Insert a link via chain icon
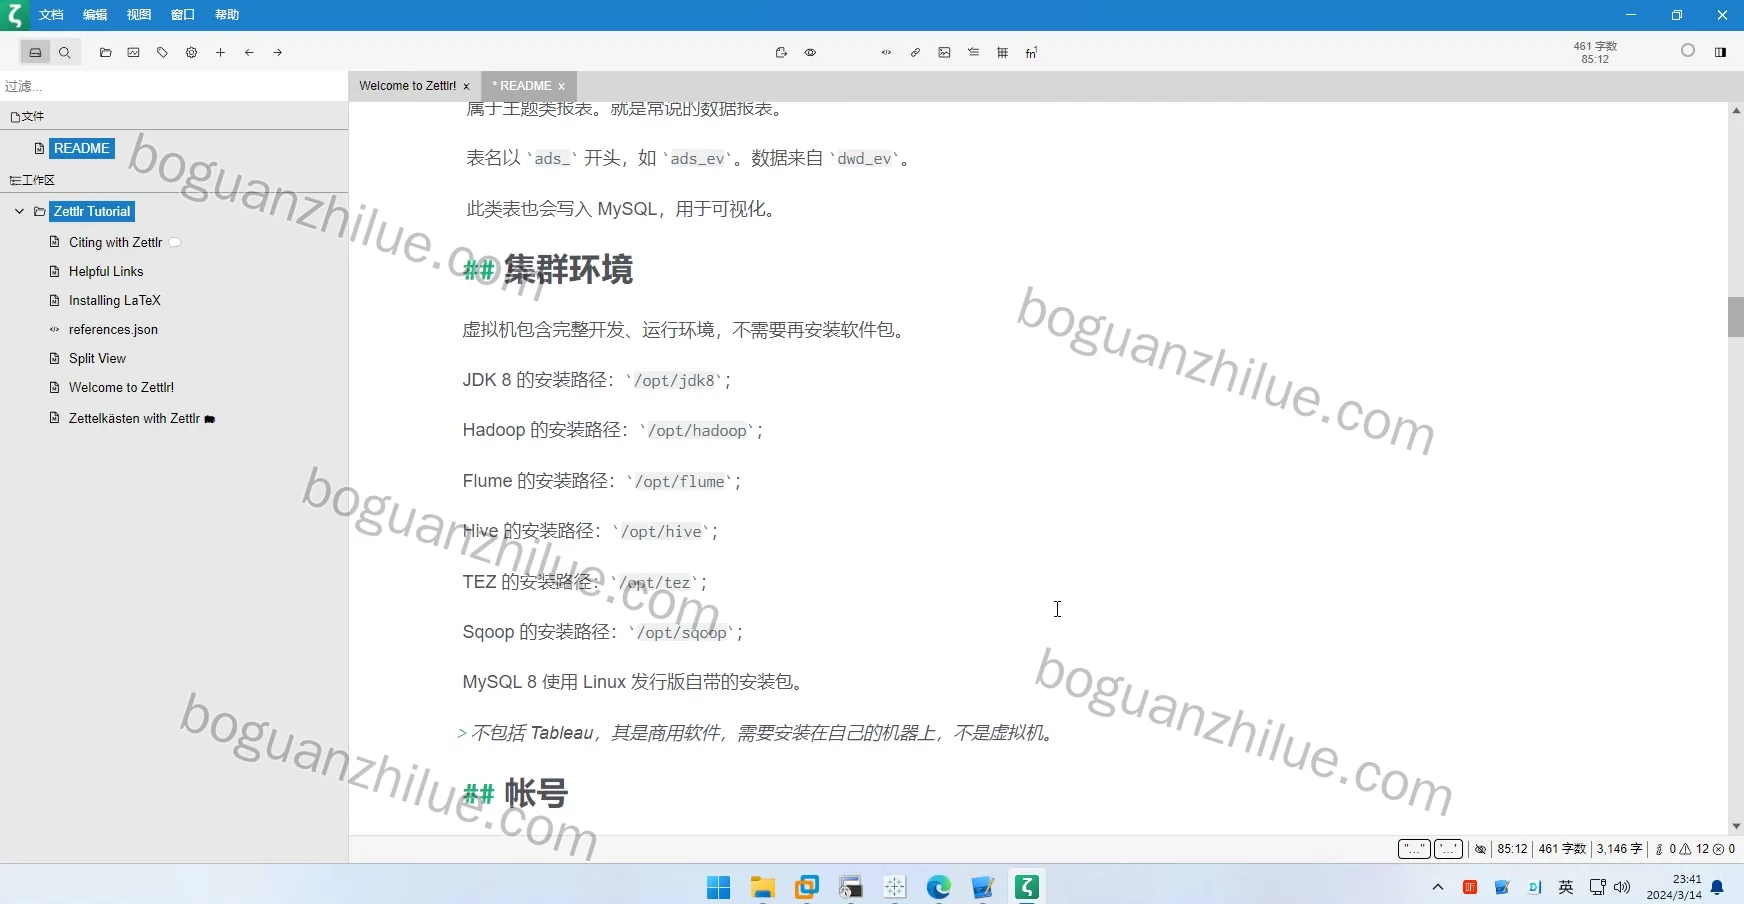This screenshot has width=1744, height=904. [915, 53]
